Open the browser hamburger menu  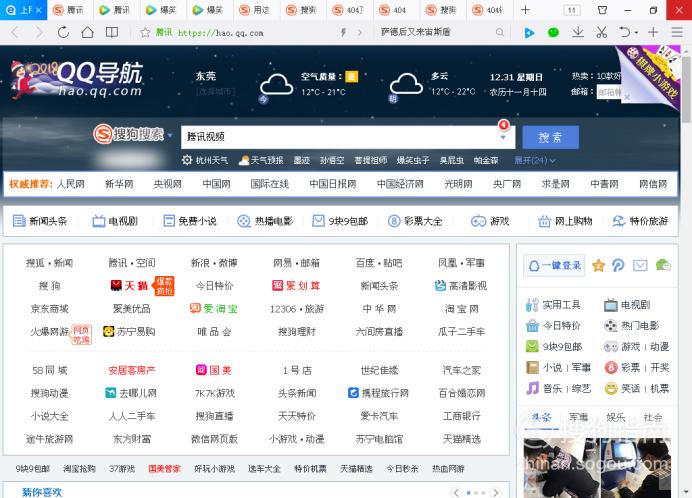(x=677, y=32)
